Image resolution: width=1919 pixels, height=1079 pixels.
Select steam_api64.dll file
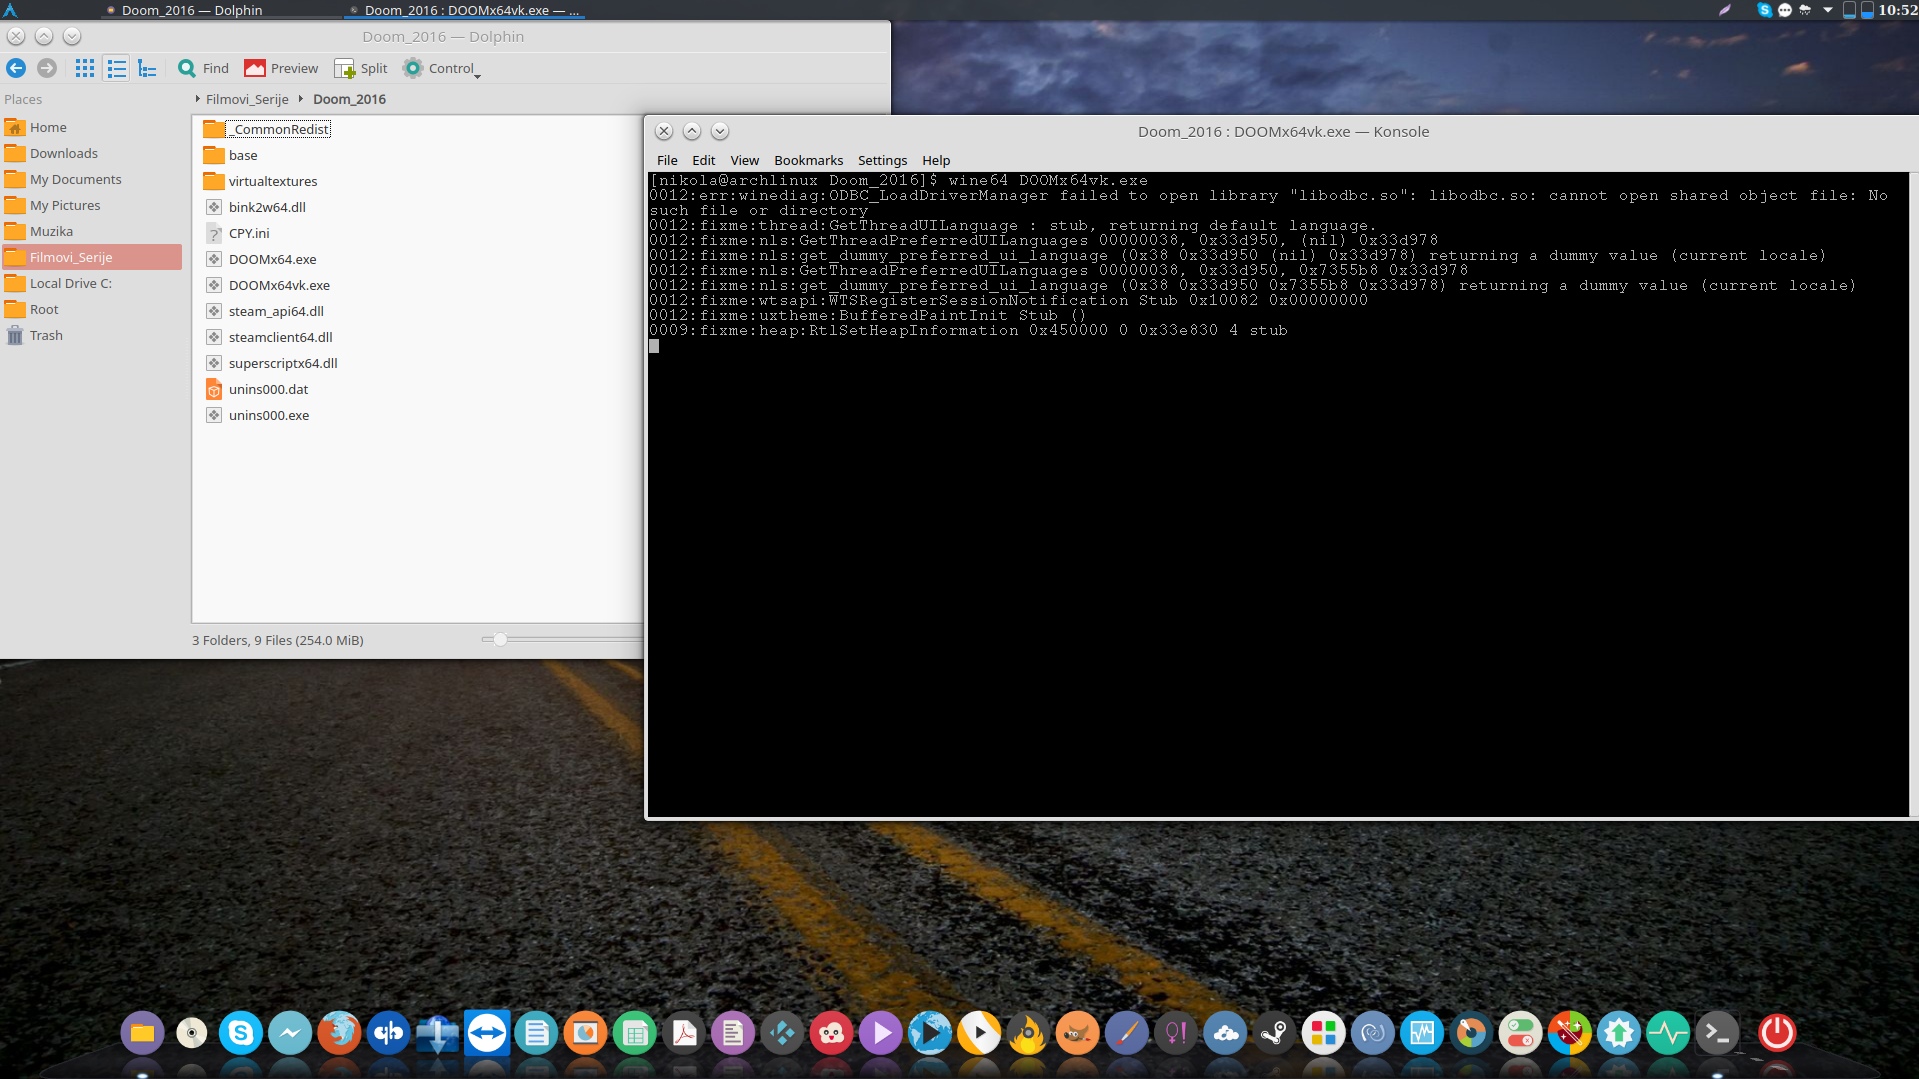click(x=265, y=311)
